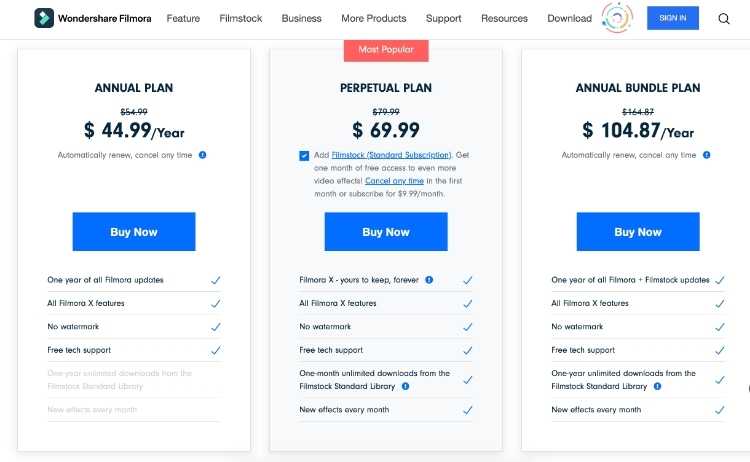
Task: Click Buy Now under Annual Plan
Action: pos(134,231)
